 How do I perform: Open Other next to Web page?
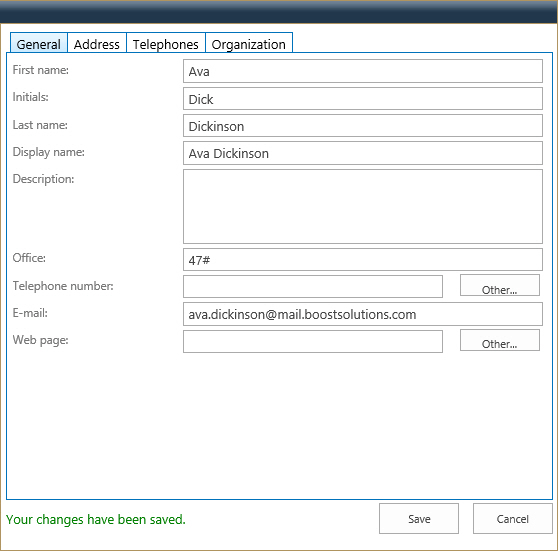pos(500,340)
